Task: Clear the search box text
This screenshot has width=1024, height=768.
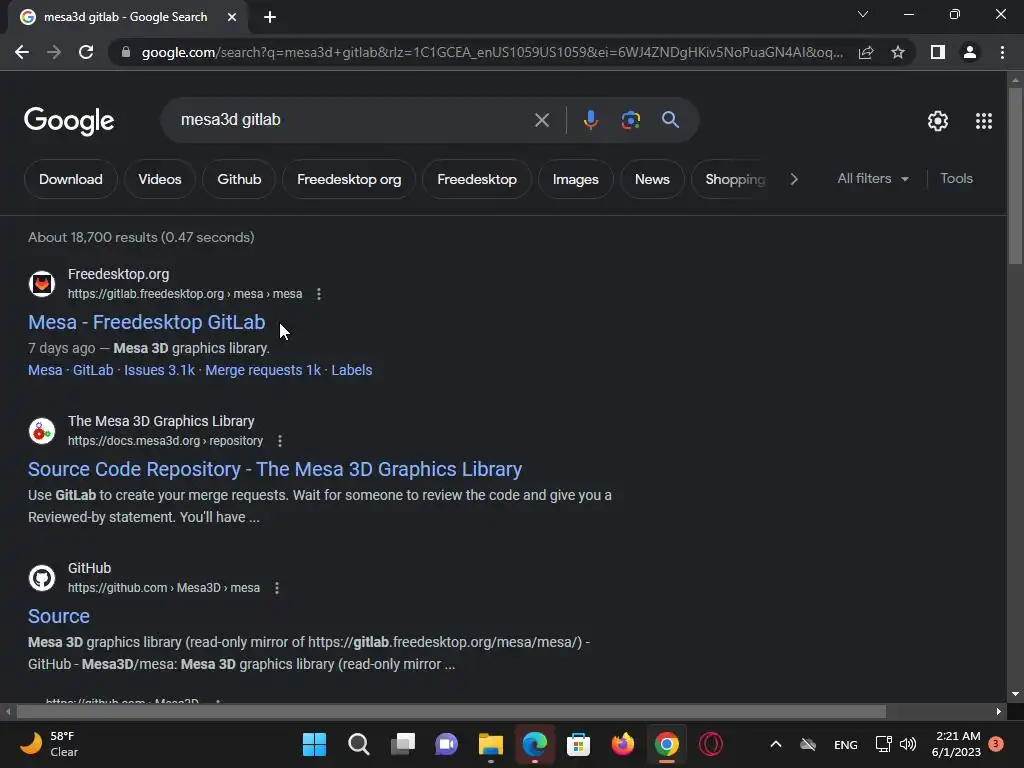Action: coord(541,120)
